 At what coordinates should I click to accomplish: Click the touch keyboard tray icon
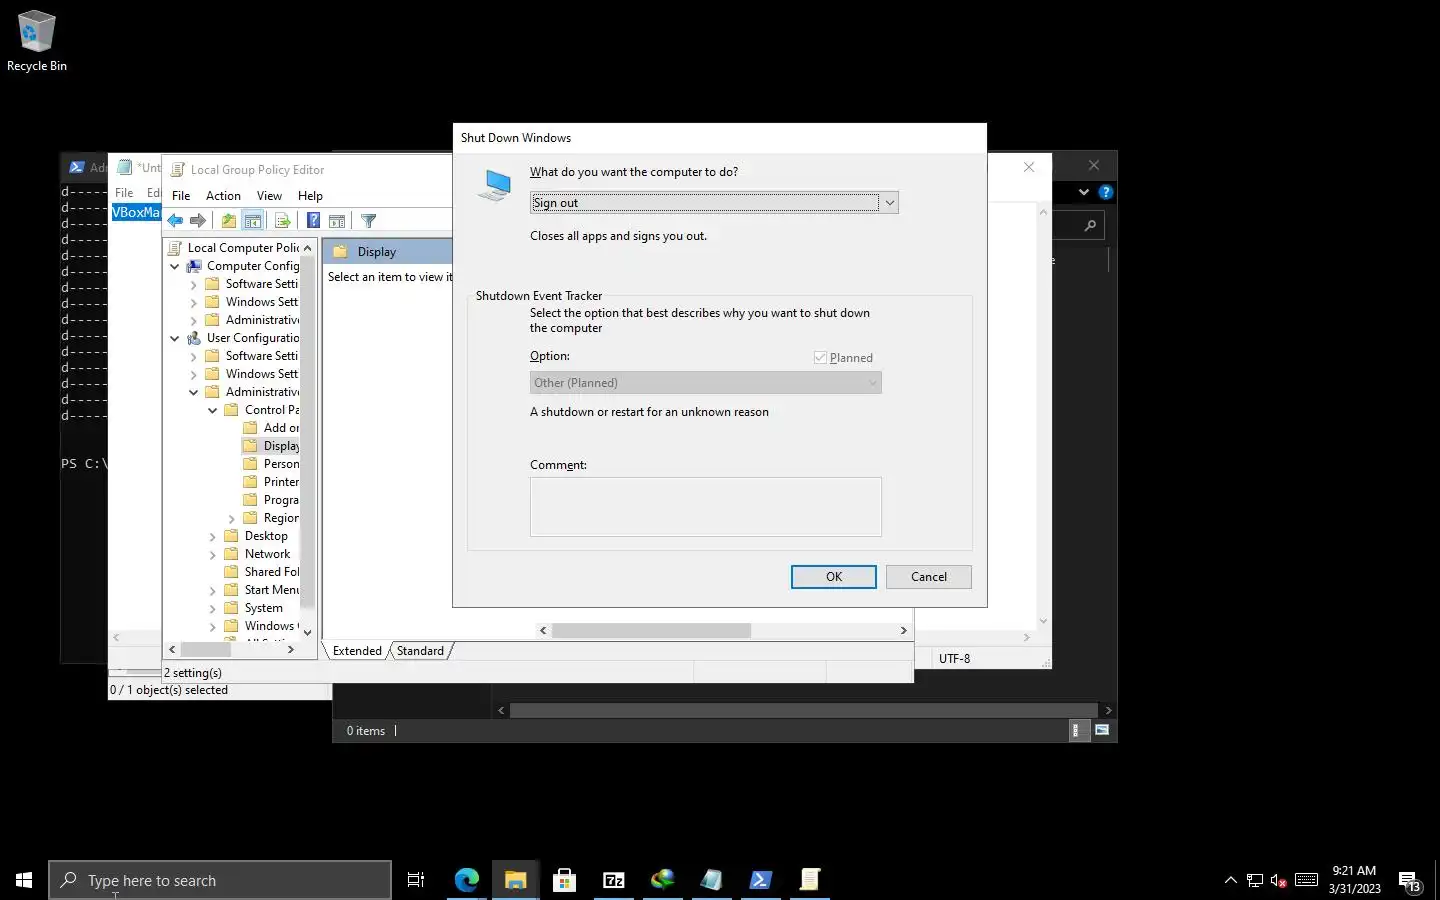pos(1306,880)
